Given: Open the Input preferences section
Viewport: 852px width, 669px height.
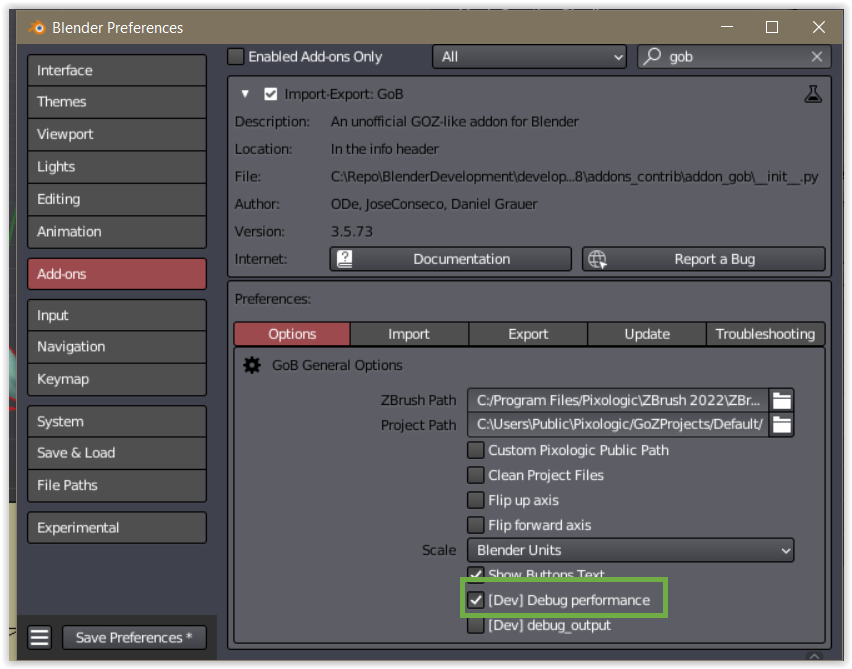Looking at the screenshot, I should (x=117, y=315).
